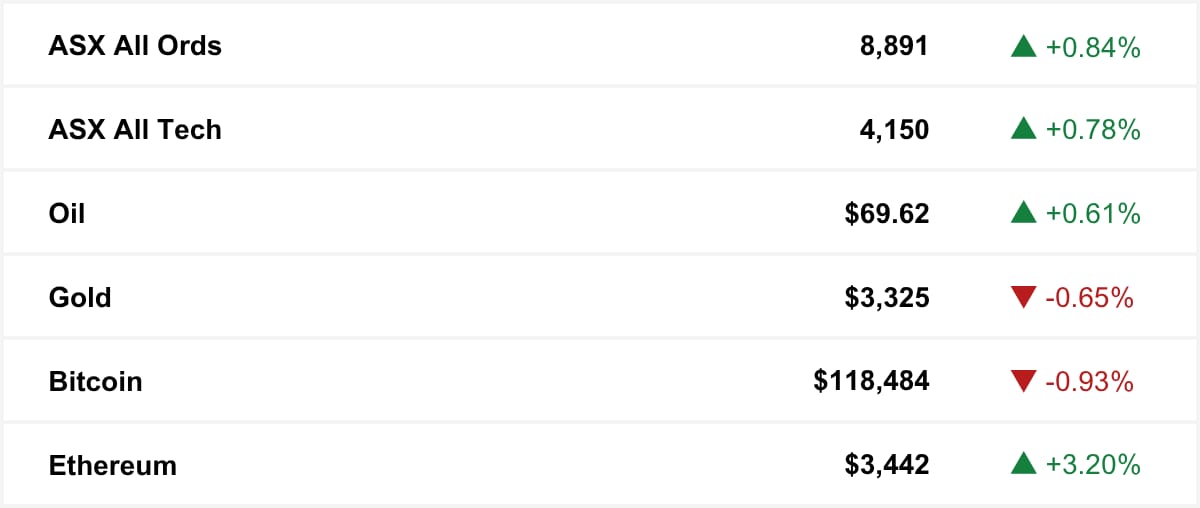Click the green up triangle in Oil row

(1023, 214)
